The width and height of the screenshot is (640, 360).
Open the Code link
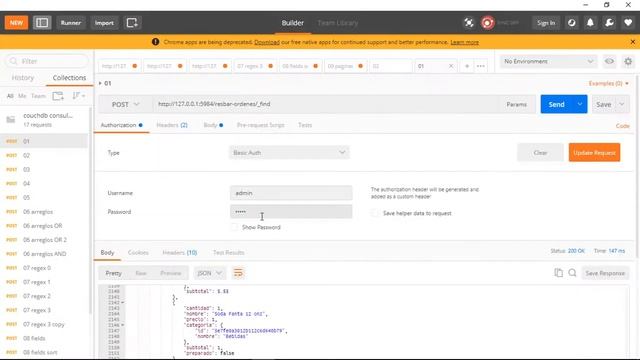622,126
